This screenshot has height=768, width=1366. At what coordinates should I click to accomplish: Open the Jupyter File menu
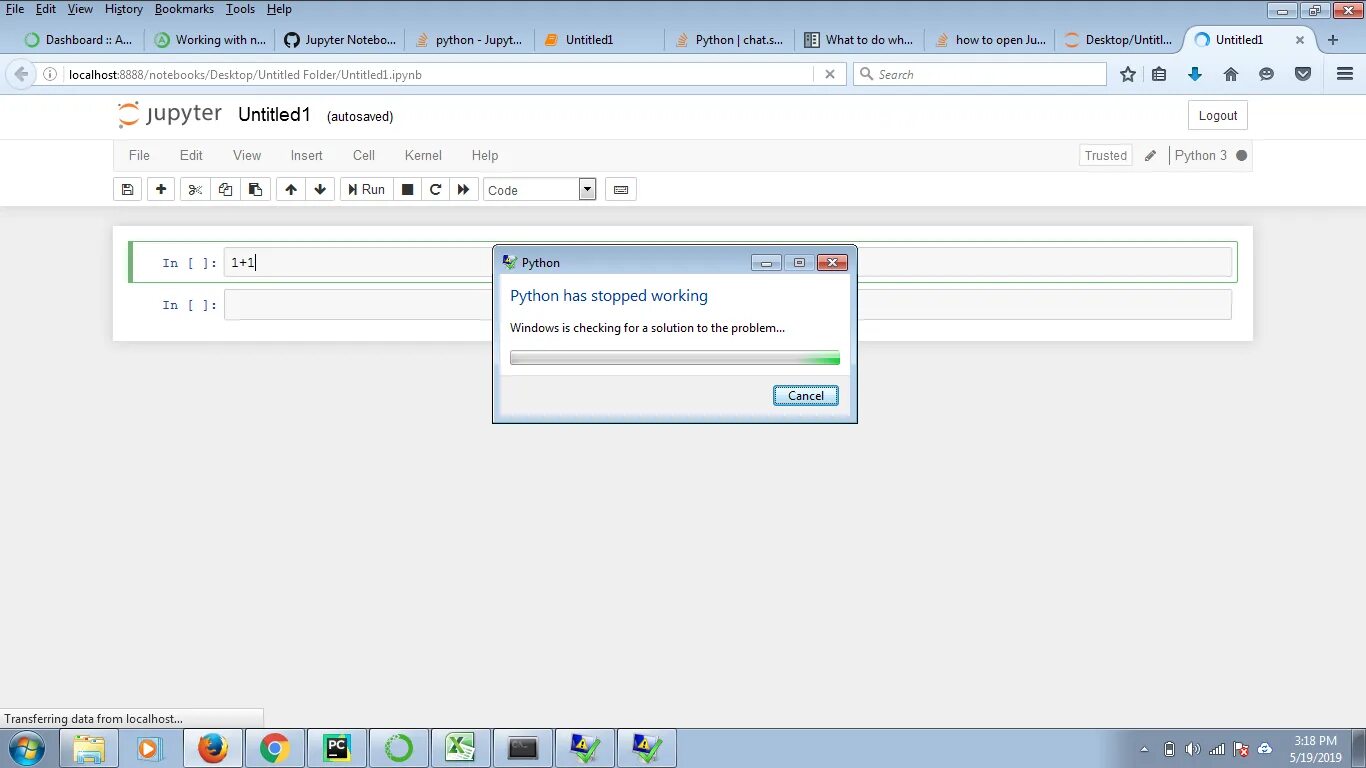coord(139,155)
